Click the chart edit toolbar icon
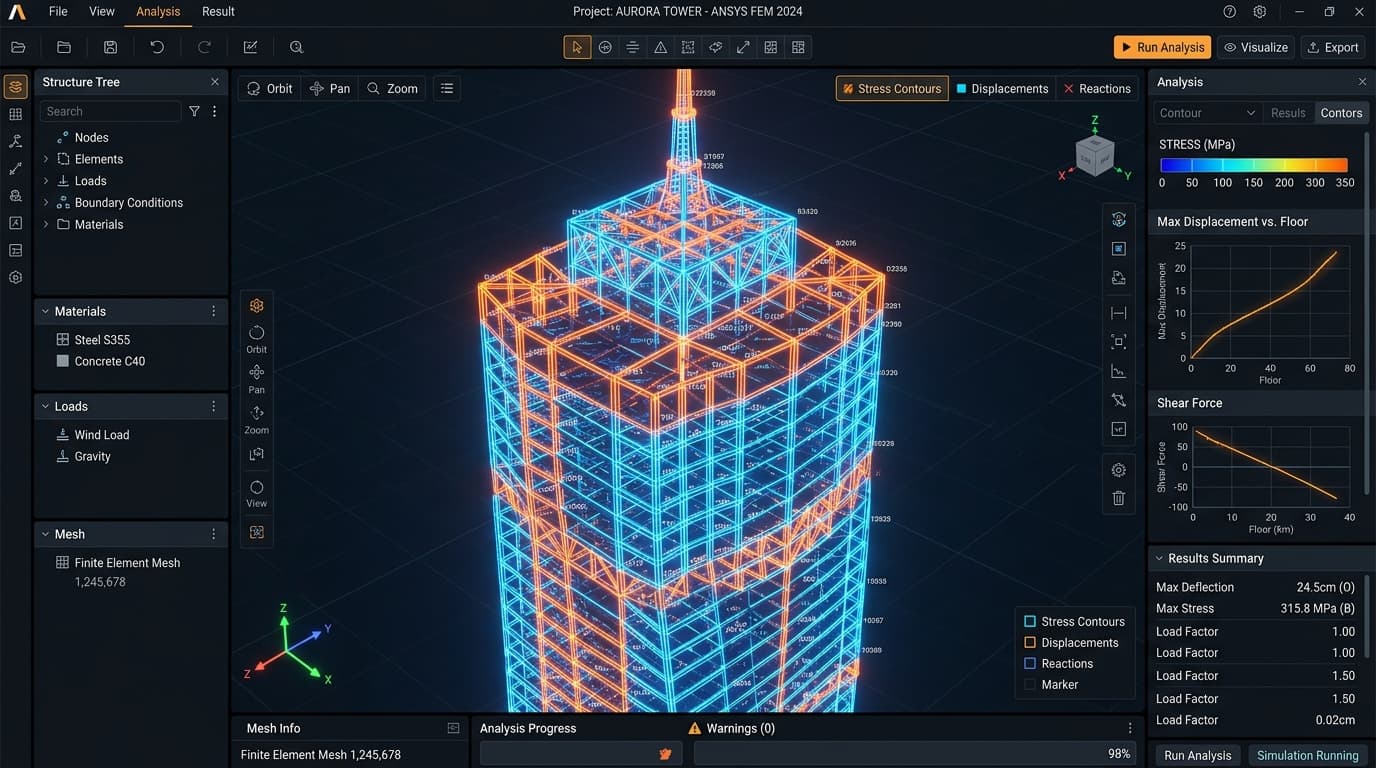 250,47
